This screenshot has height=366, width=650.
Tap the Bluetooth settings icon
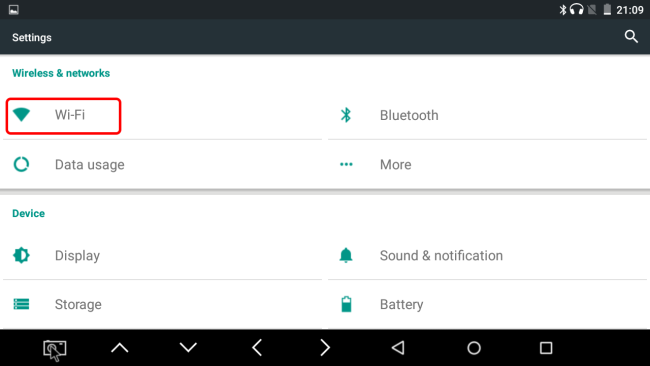pyautogui.click(x=346, y=115)
